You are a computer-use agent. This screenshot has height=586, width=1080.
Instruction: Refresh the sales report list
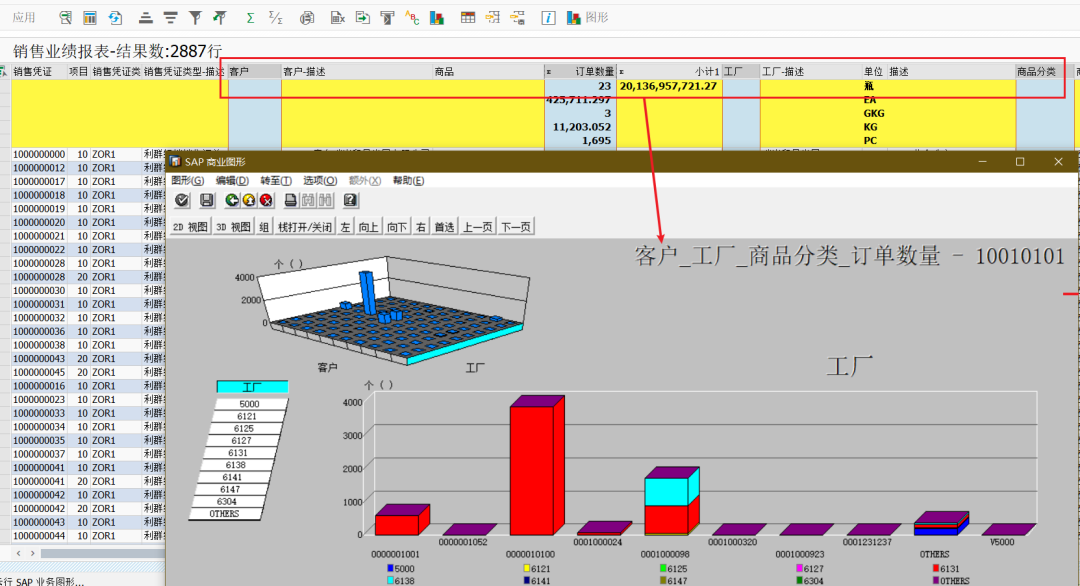(x=115, y=18)
